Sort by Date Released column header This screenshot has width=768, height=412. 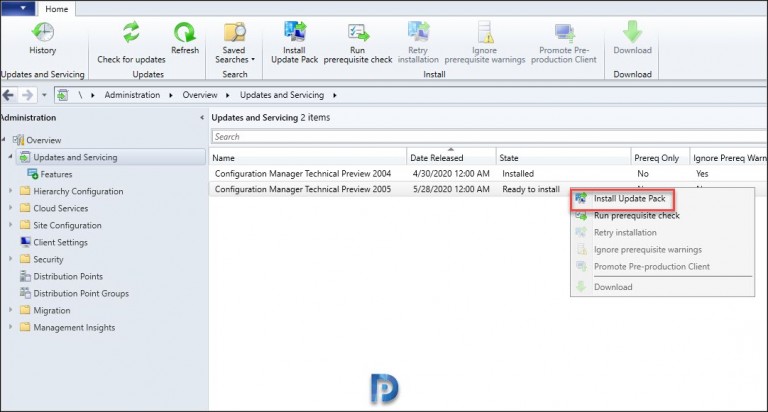coord(451,158)
